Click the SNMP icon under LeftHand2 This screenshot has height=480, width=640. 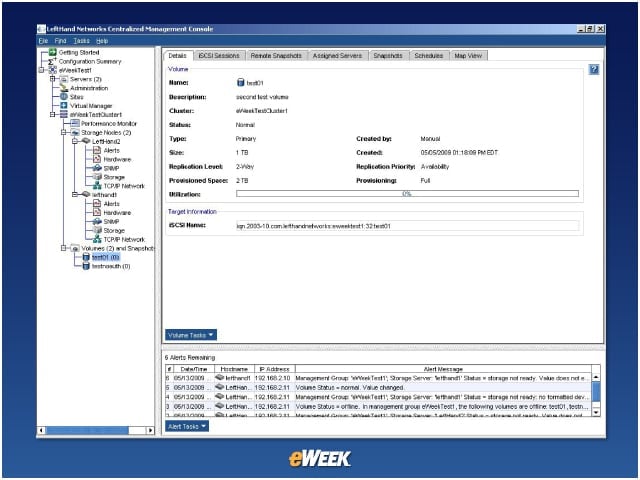click(97, 168)
